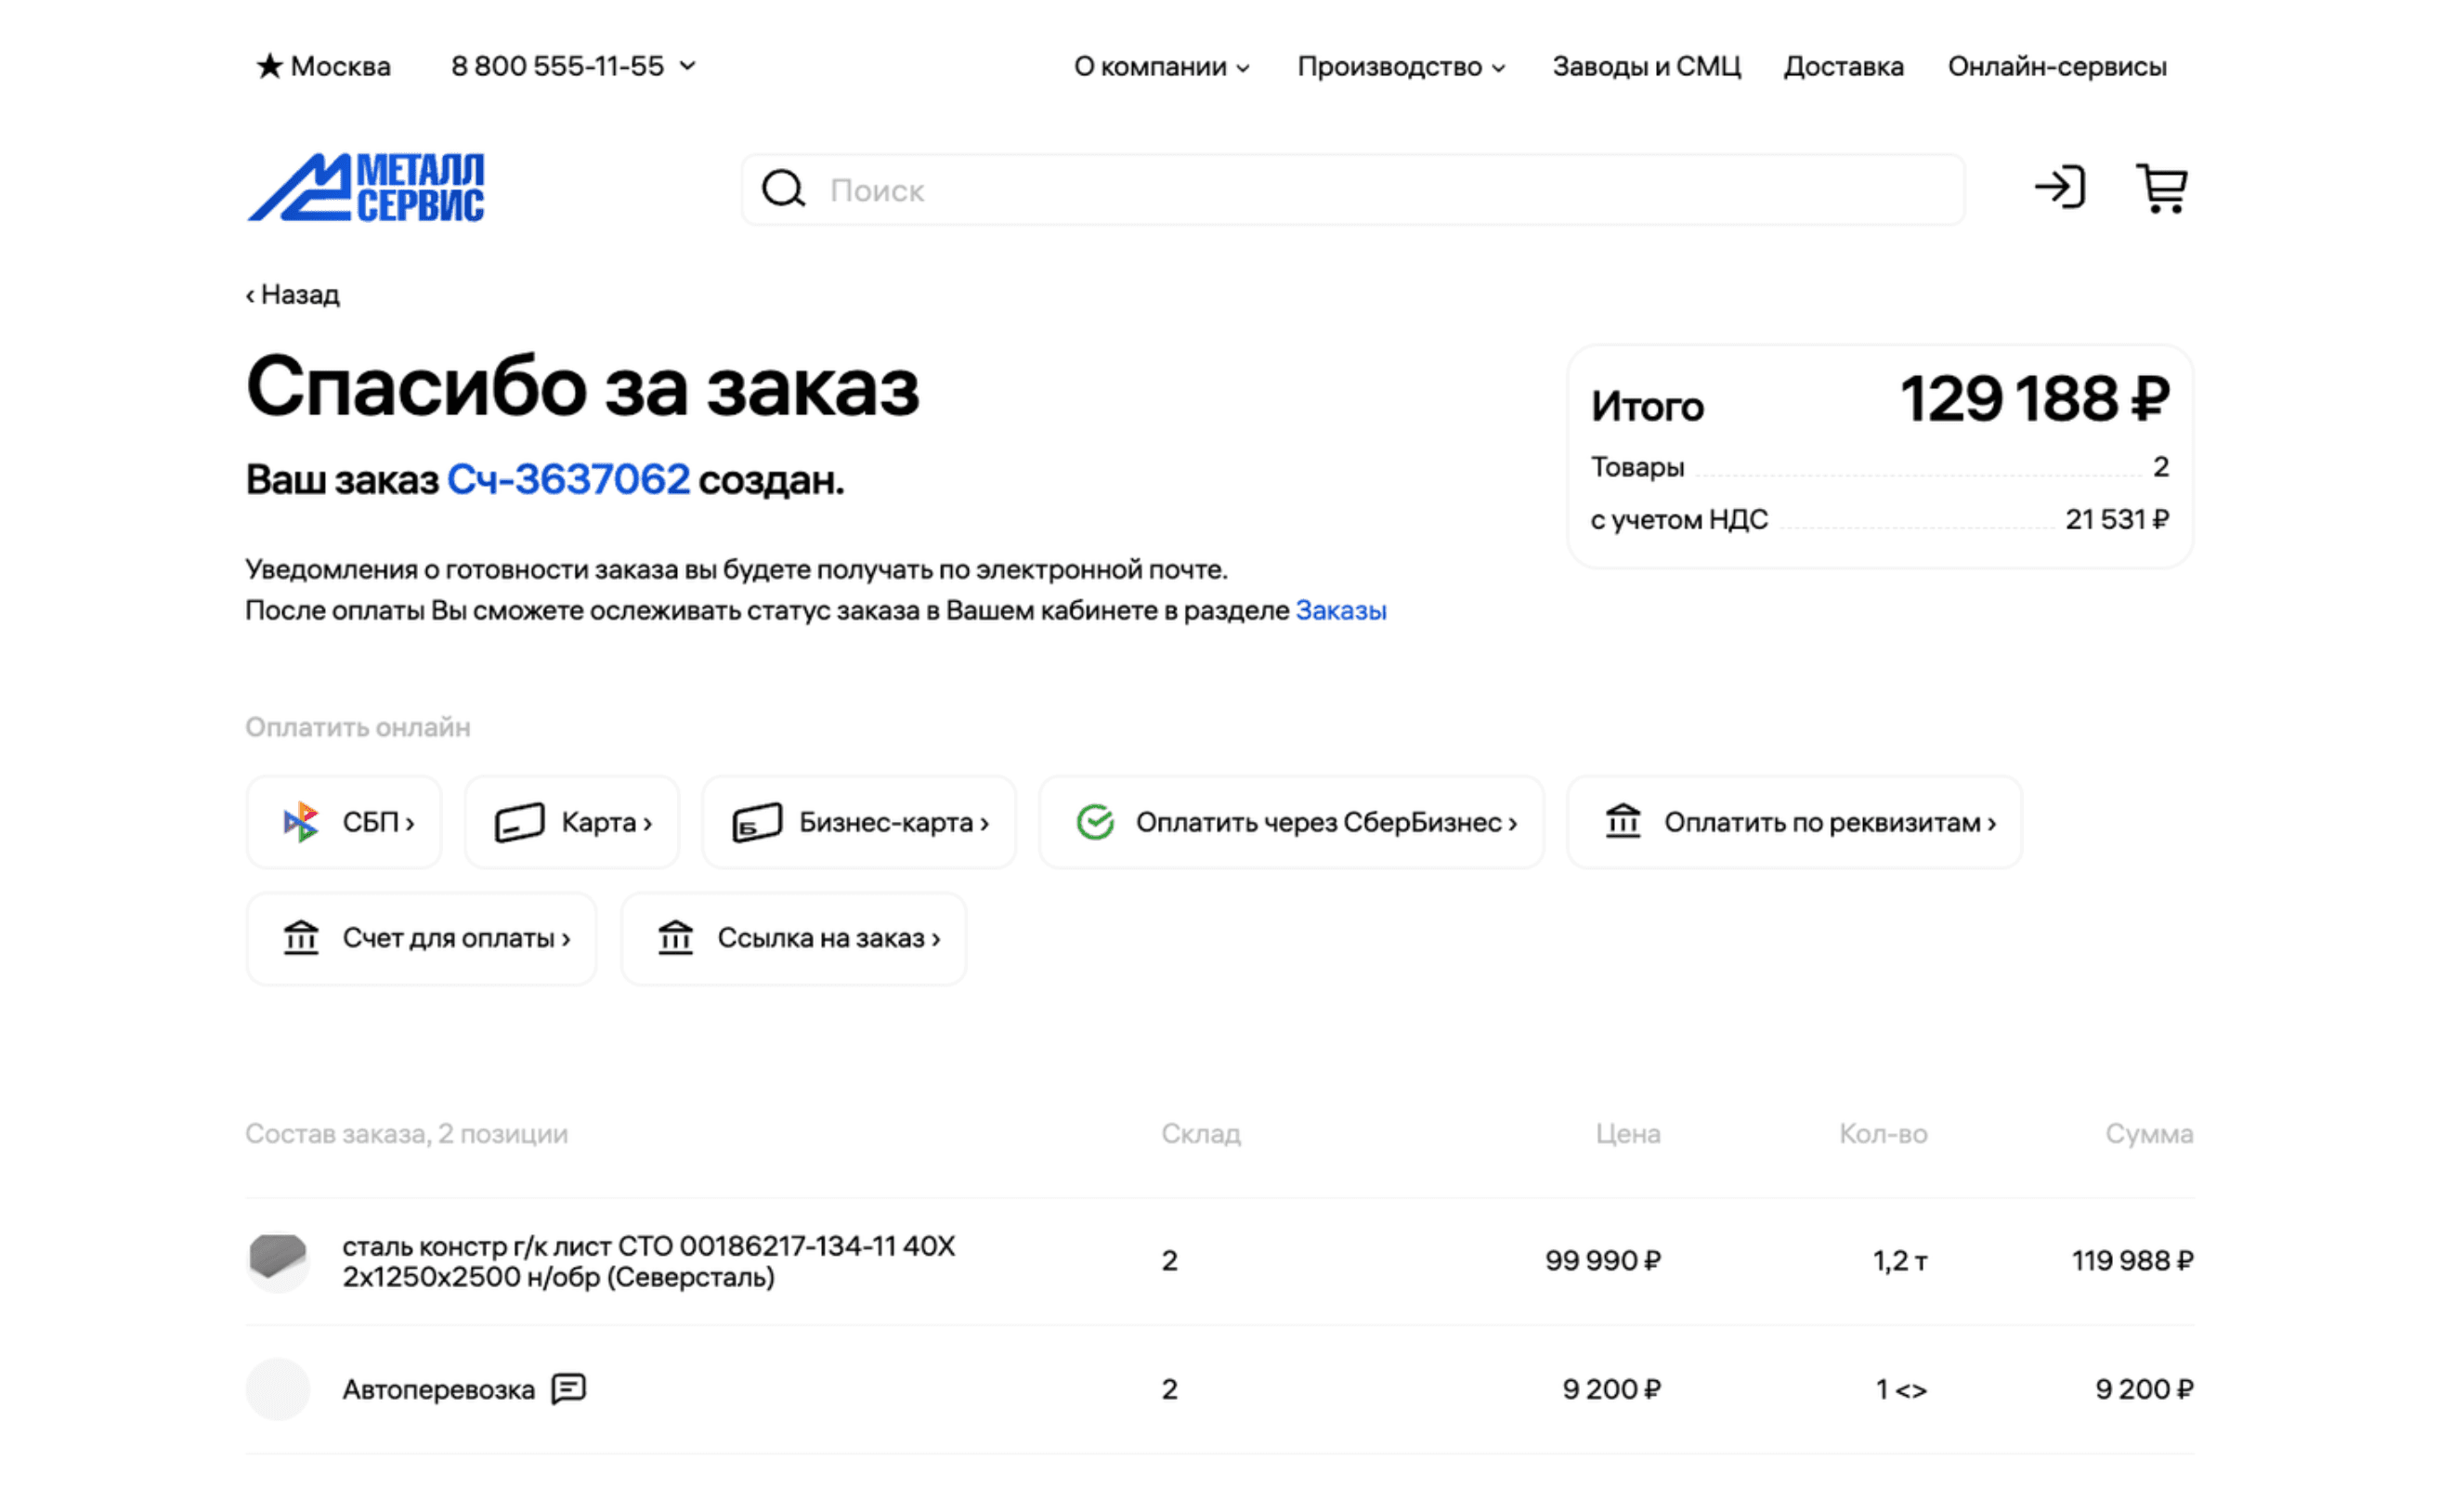Click the login arrow icon
Image resolution: width=2451 pixels, height=1512 pixels.
click(x=2059, y=188)
